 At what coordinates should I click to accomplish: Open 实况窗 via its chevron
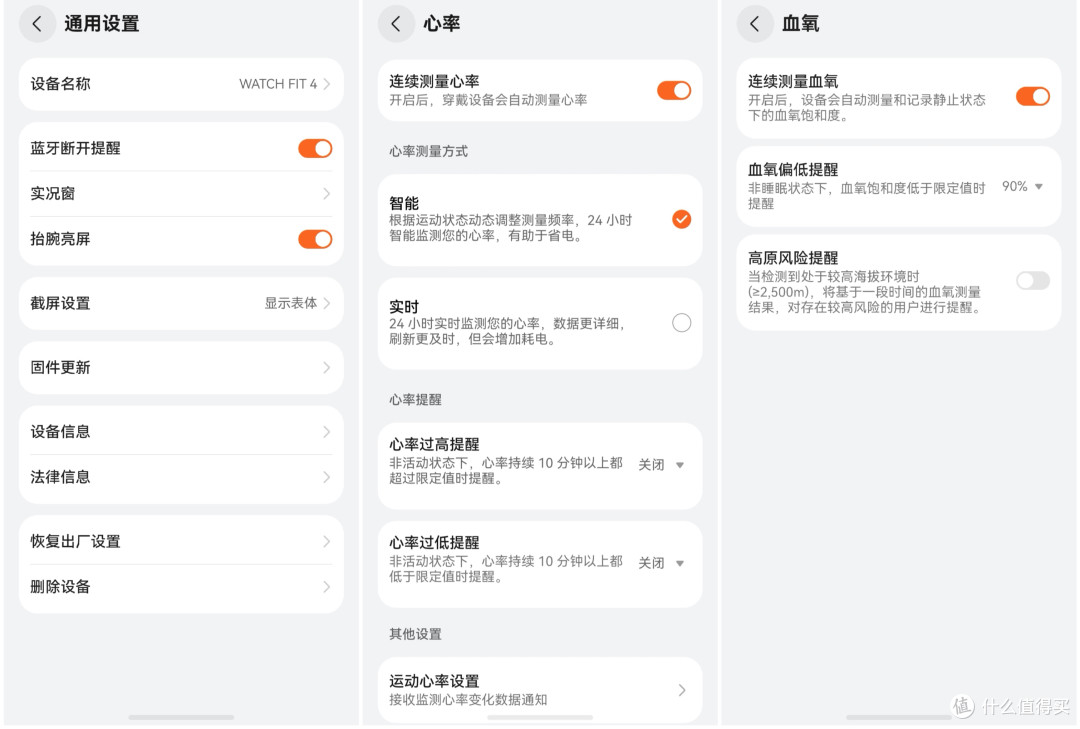click(x=326, y=194)
